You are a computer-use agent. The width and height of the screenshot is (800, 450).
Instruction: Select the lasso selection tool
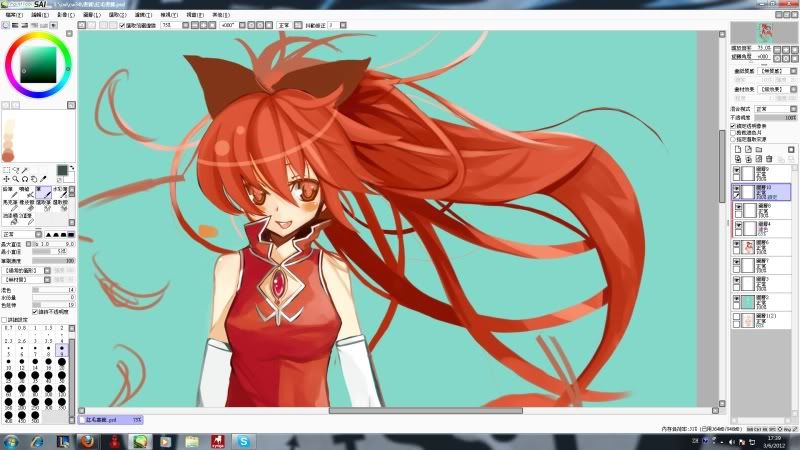click(x=16, y=169)
